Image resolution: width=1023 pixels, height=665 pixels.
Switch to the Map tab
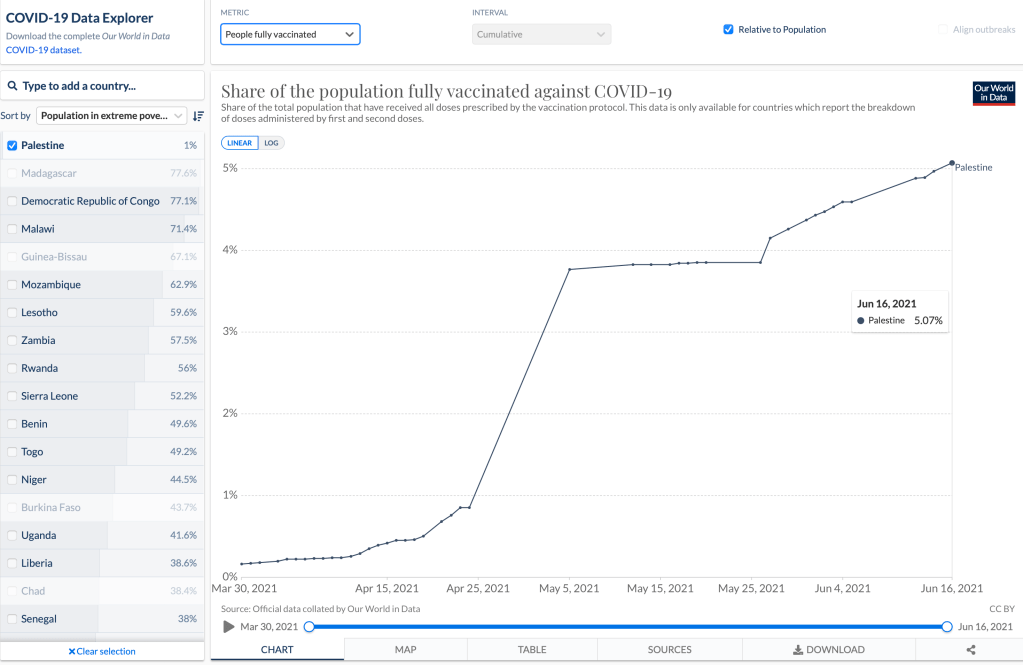point(405,650)
